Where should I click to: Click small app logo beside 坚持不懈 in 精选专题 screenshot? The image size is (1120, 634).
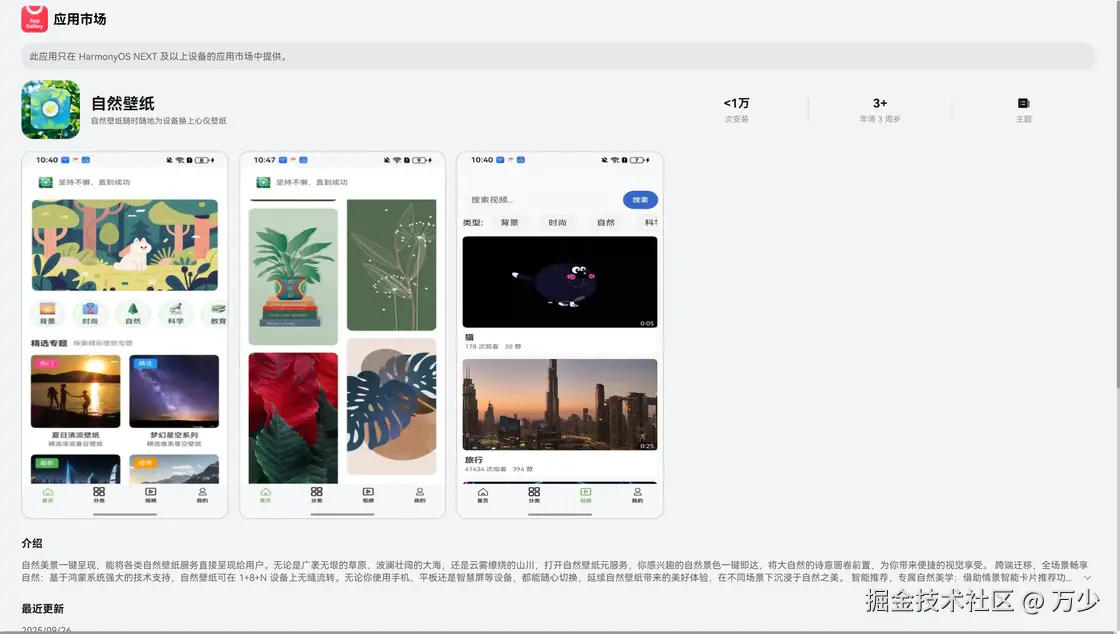[46, 182]
